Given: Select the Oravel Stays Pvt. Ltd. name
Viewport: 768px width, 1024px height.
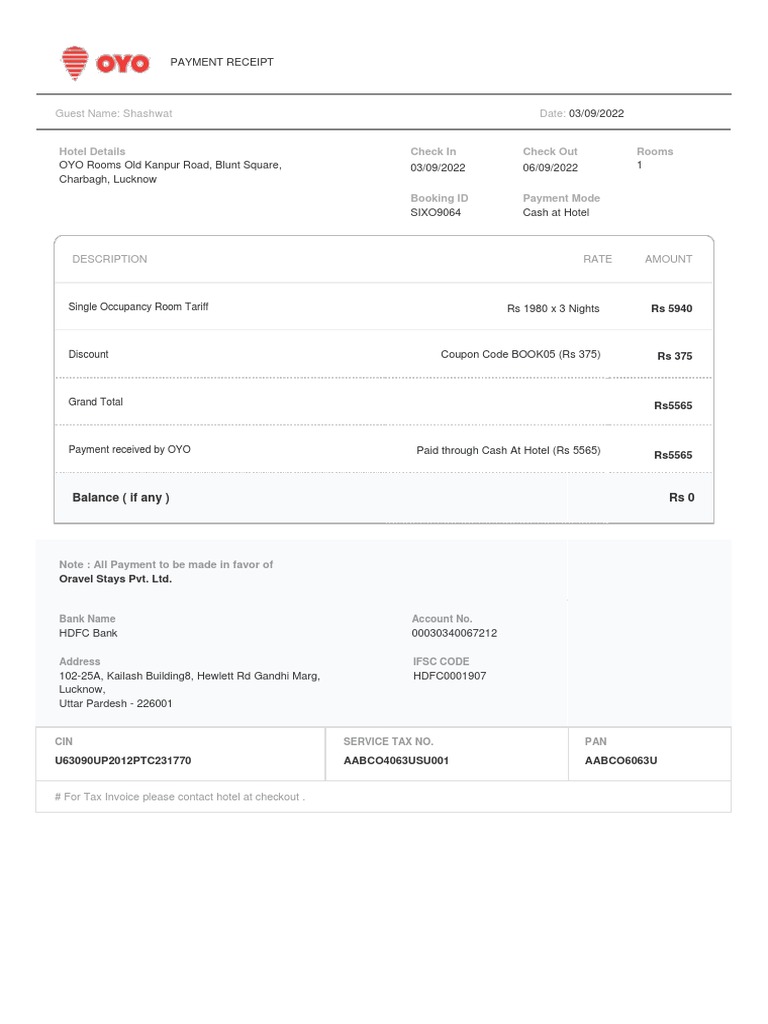Looking at the screenshot, I should click(116, 578).
